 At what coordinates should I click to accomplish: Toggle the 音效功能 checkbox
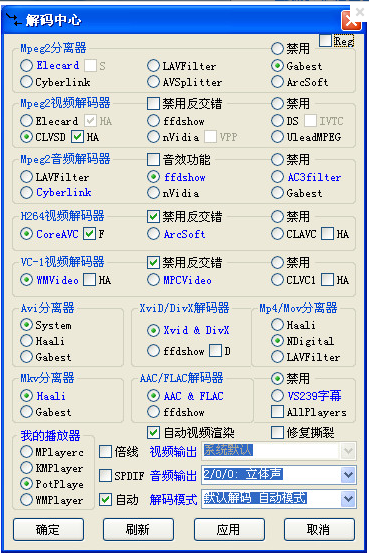[153, 159]
